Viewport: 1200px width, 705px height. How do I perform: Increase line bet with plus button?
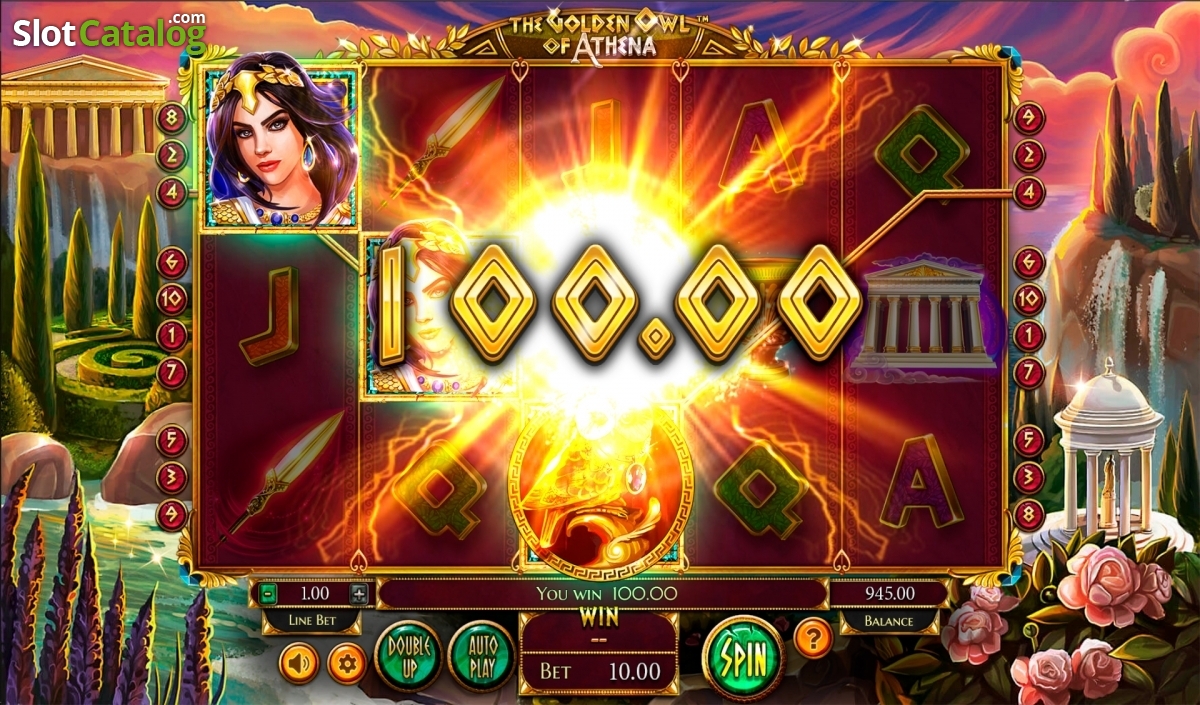(359, 593)
